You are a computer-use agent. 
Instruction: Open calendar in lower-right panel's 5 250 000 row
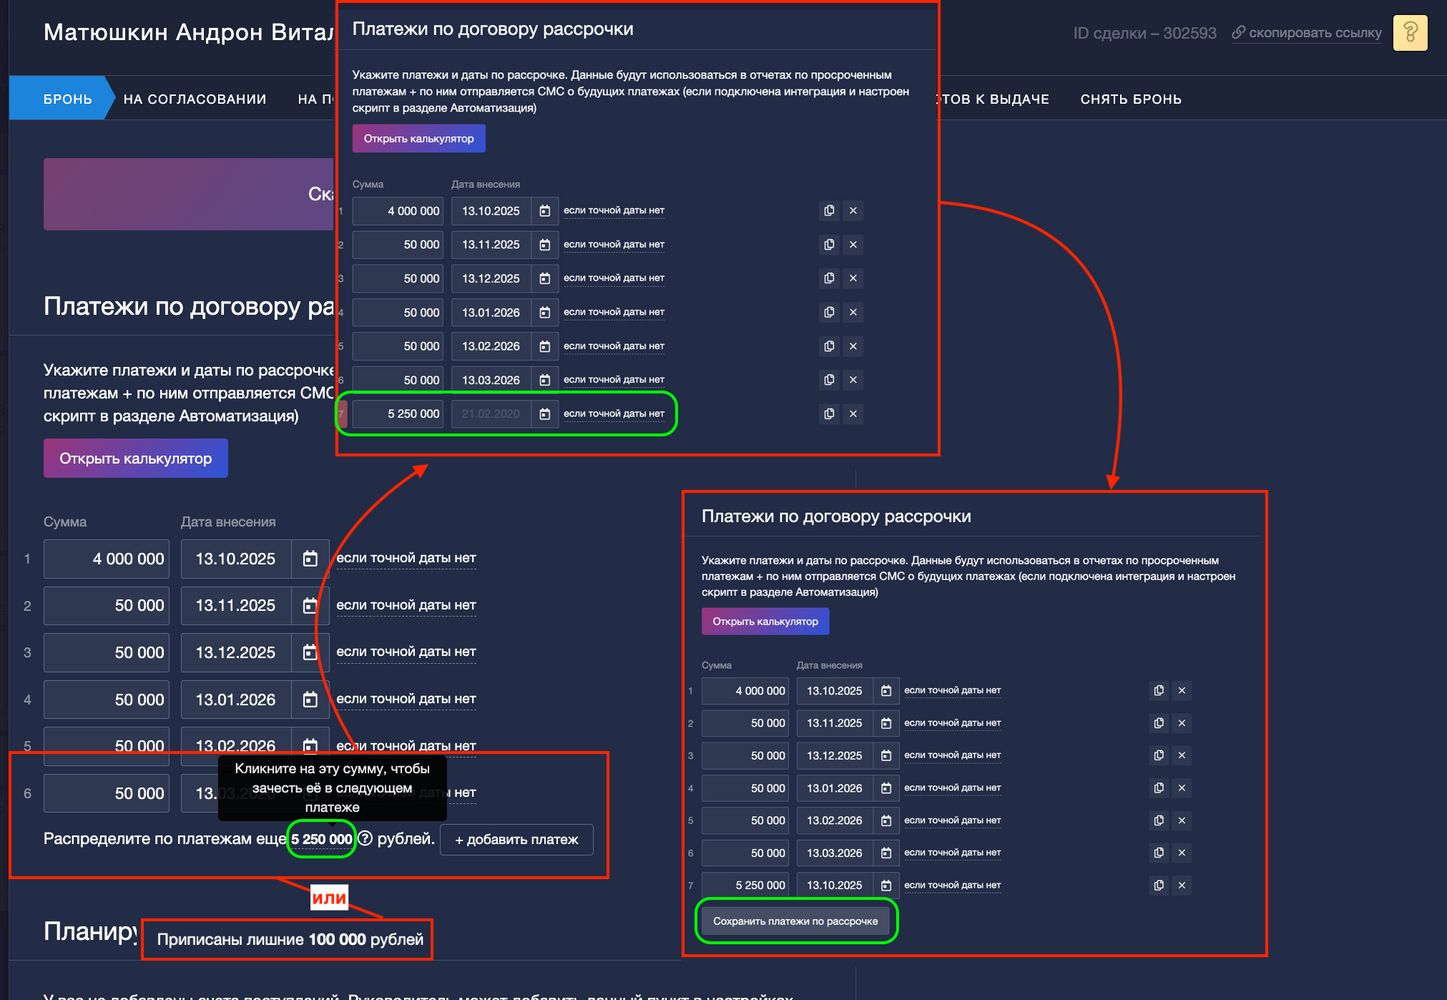pyautogui.click(x=886, y=885)
